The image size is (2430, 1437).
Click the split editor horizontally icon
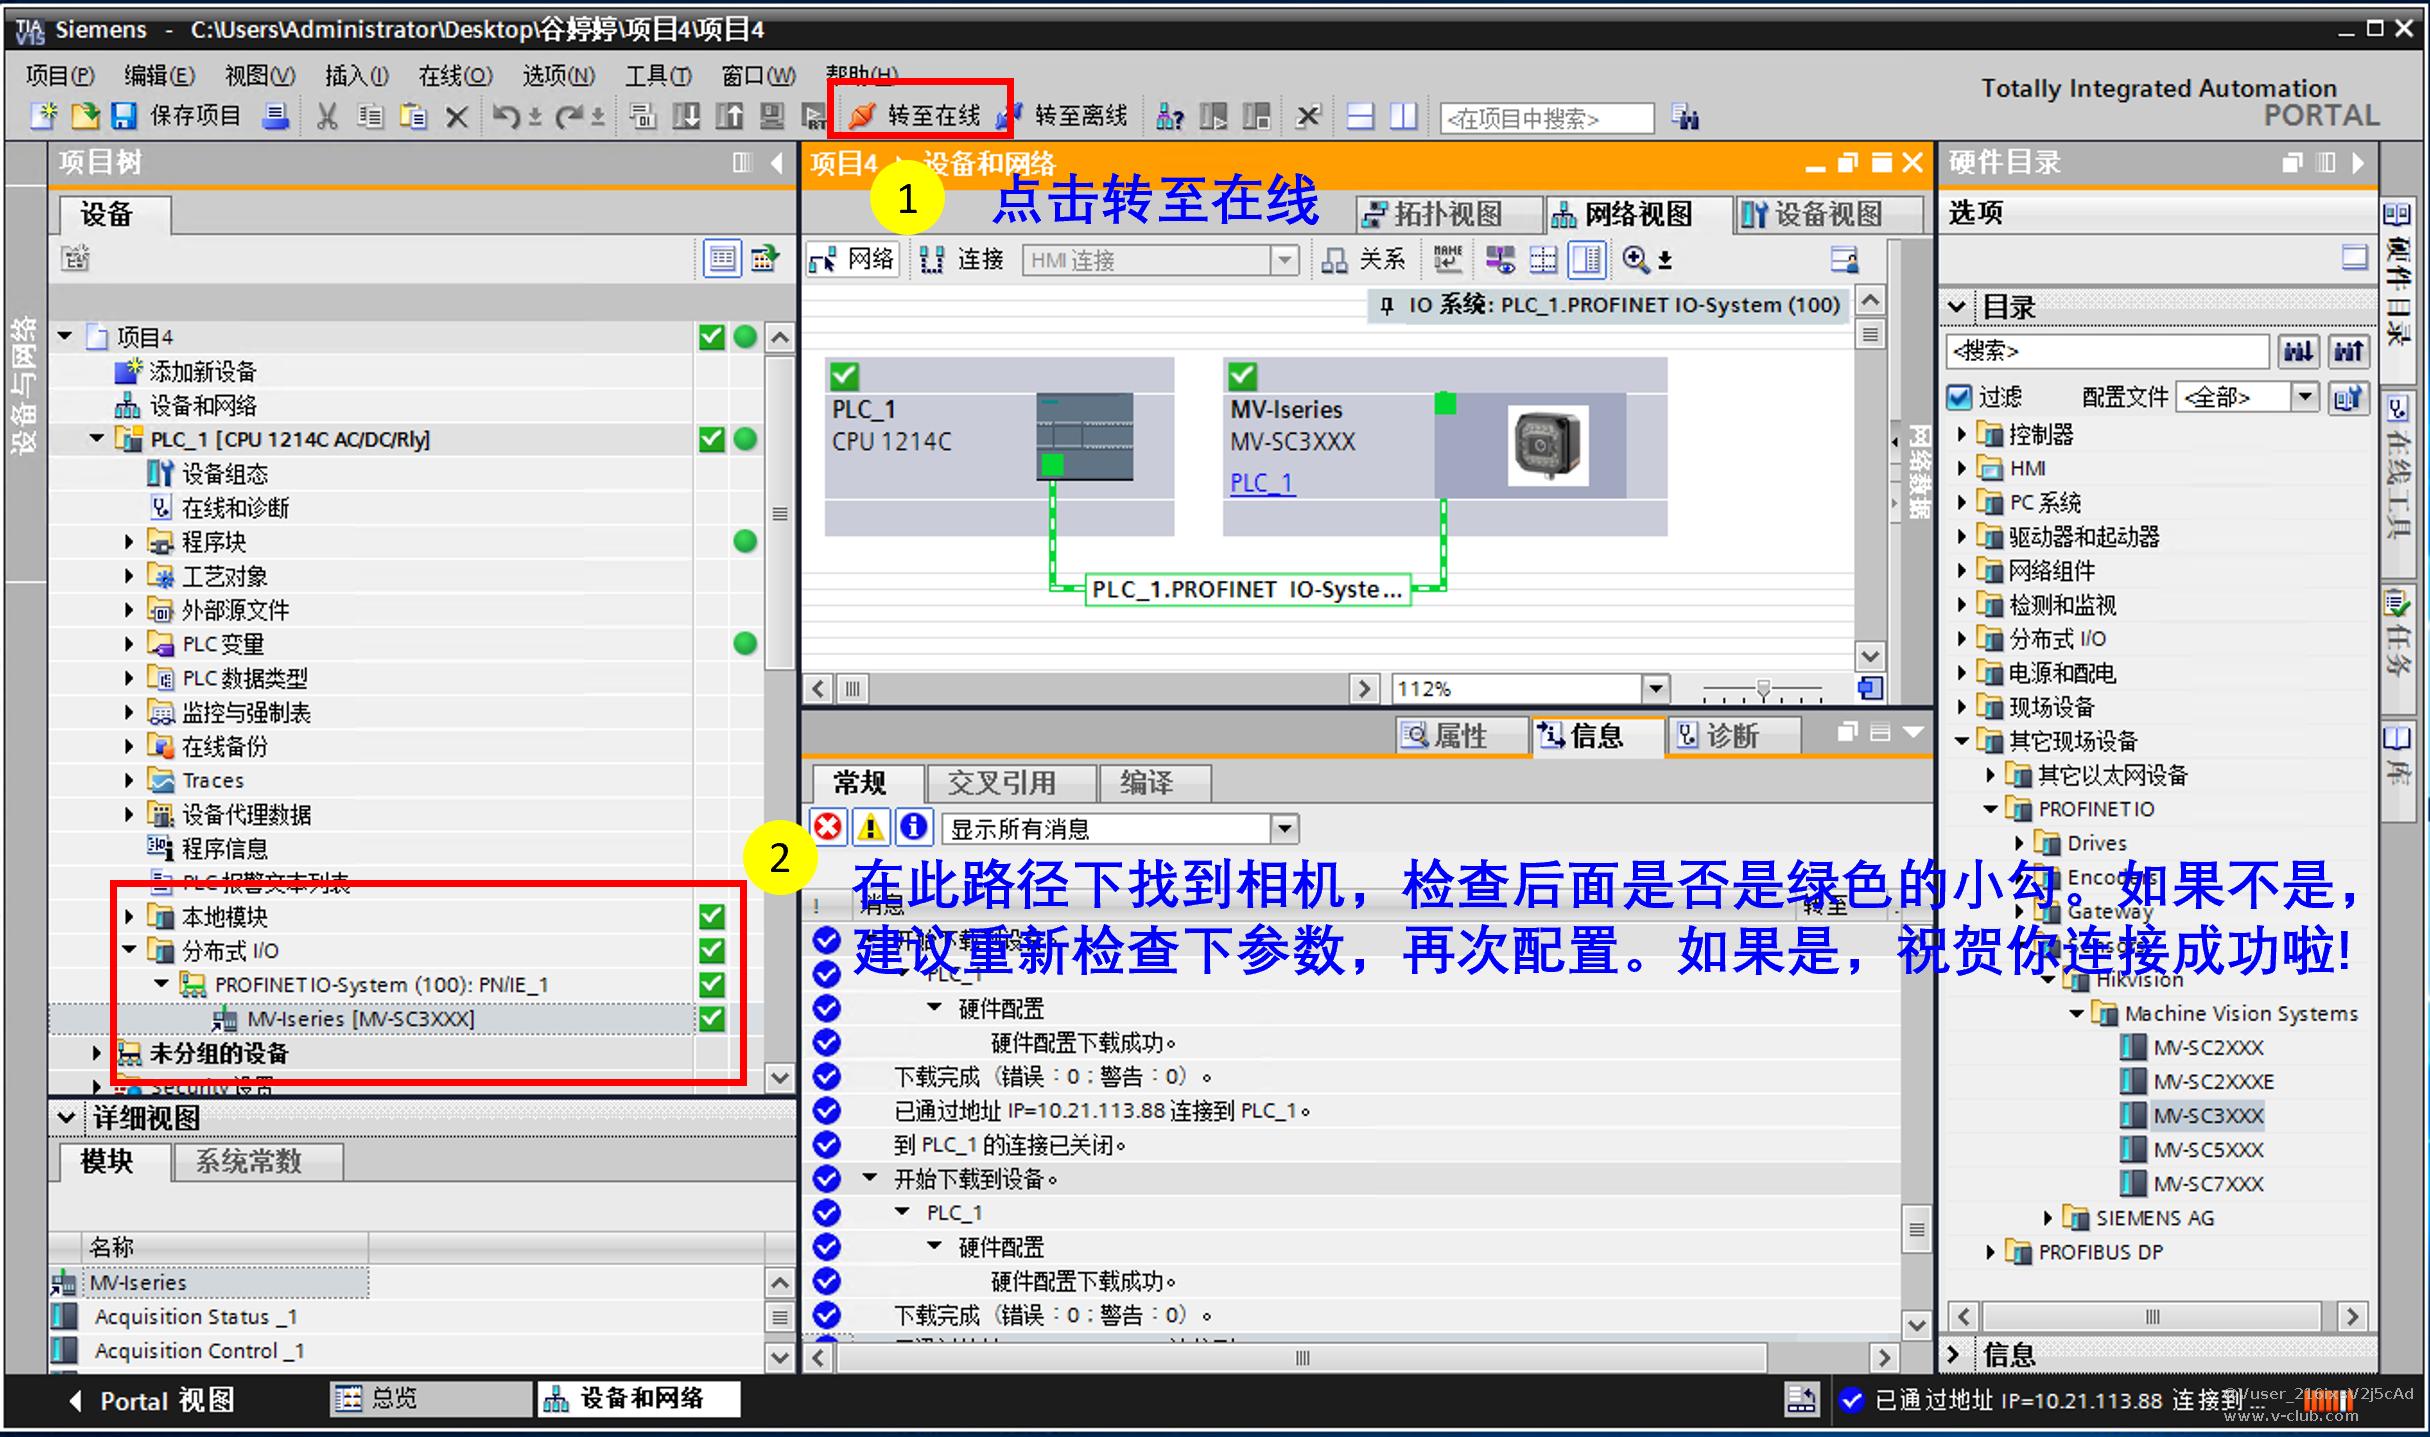pyautogui.click(x=1360, y=117)
